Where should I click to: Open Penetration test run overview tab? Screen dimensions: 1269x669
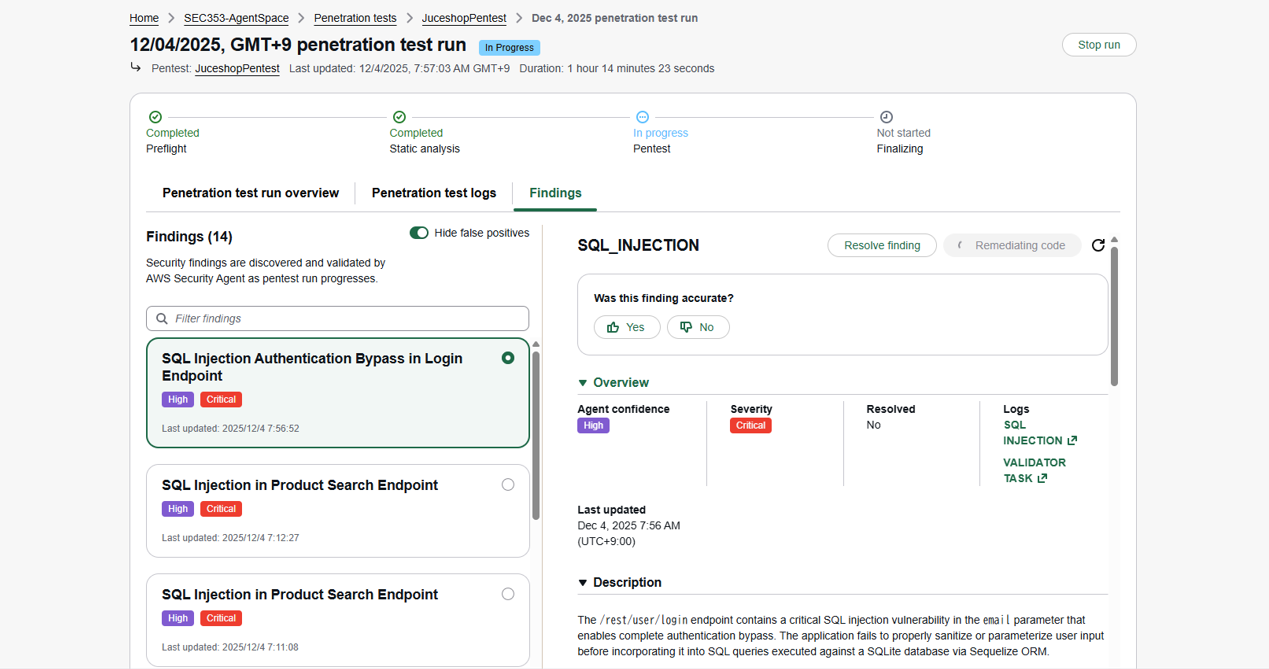tap(250, 193)
